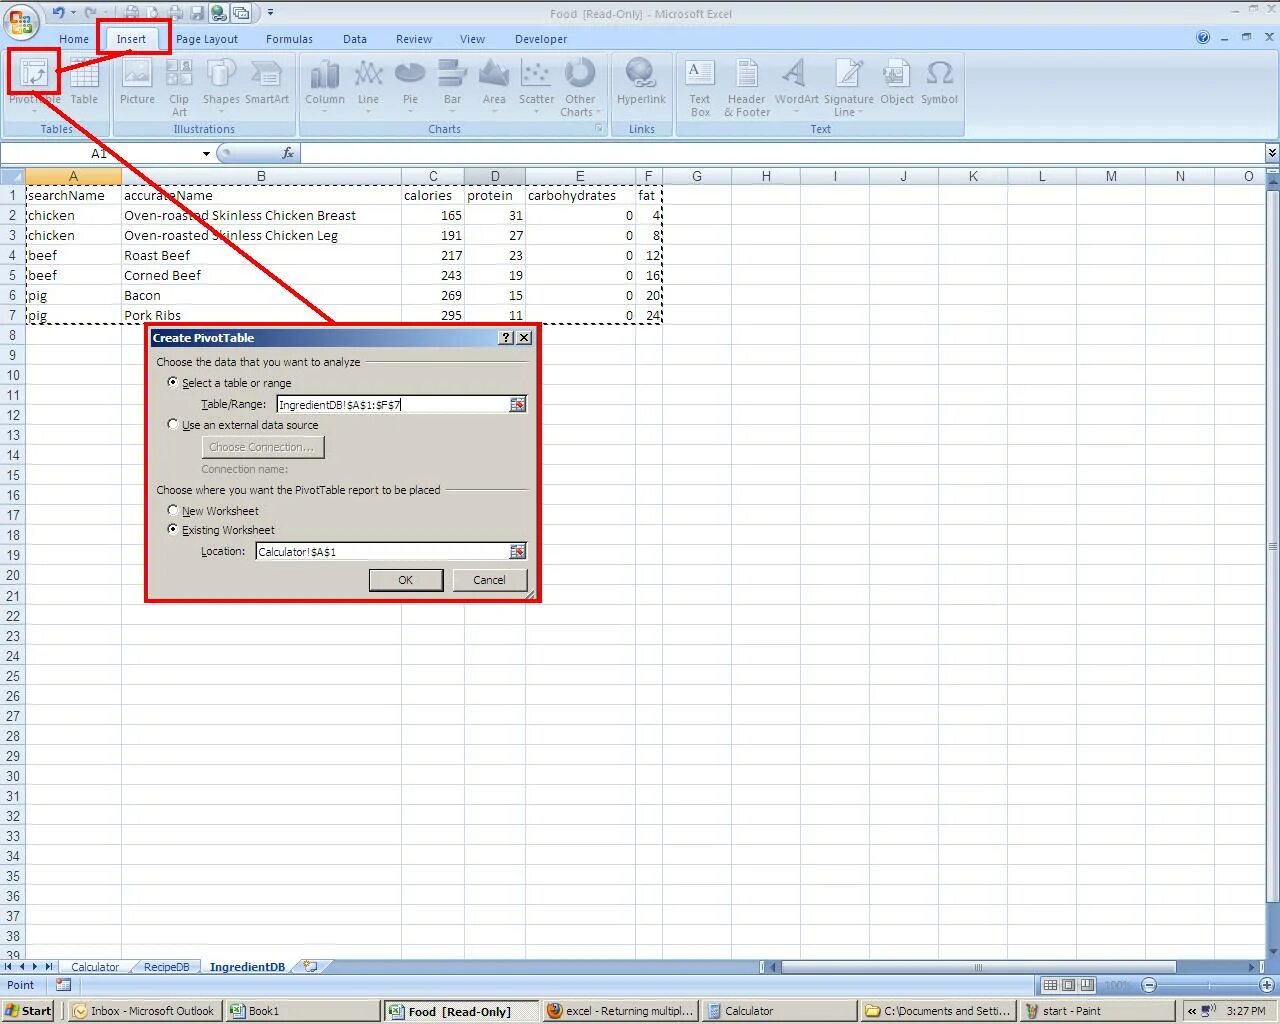
Task: Insert a Picture from ribbon
Action: click(137, 81)
